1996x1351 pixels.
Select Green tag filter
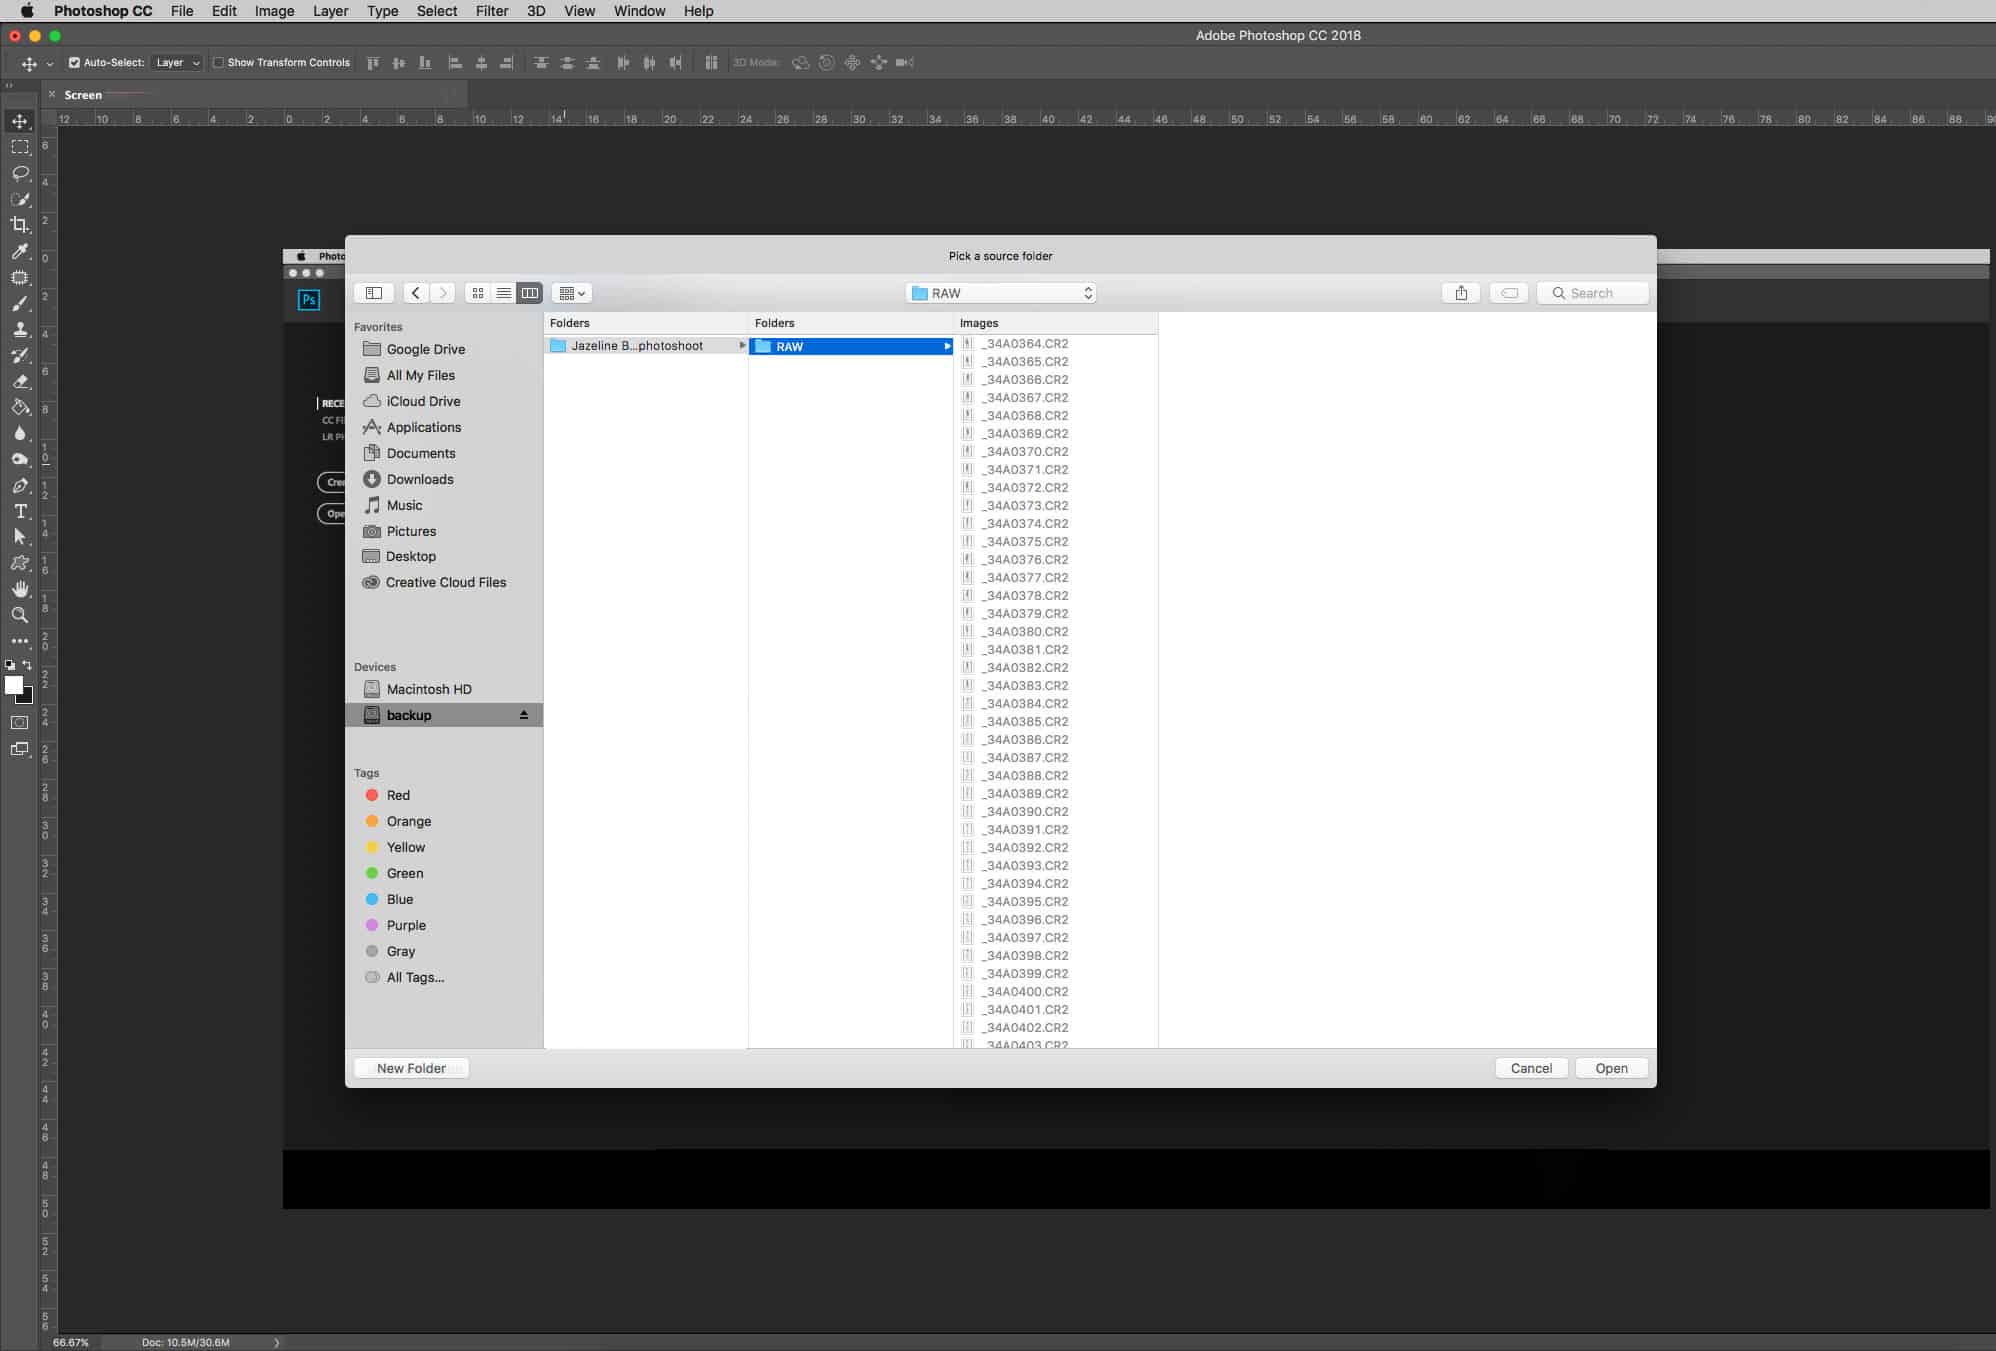pyautogui.click(x=404, y=873)
